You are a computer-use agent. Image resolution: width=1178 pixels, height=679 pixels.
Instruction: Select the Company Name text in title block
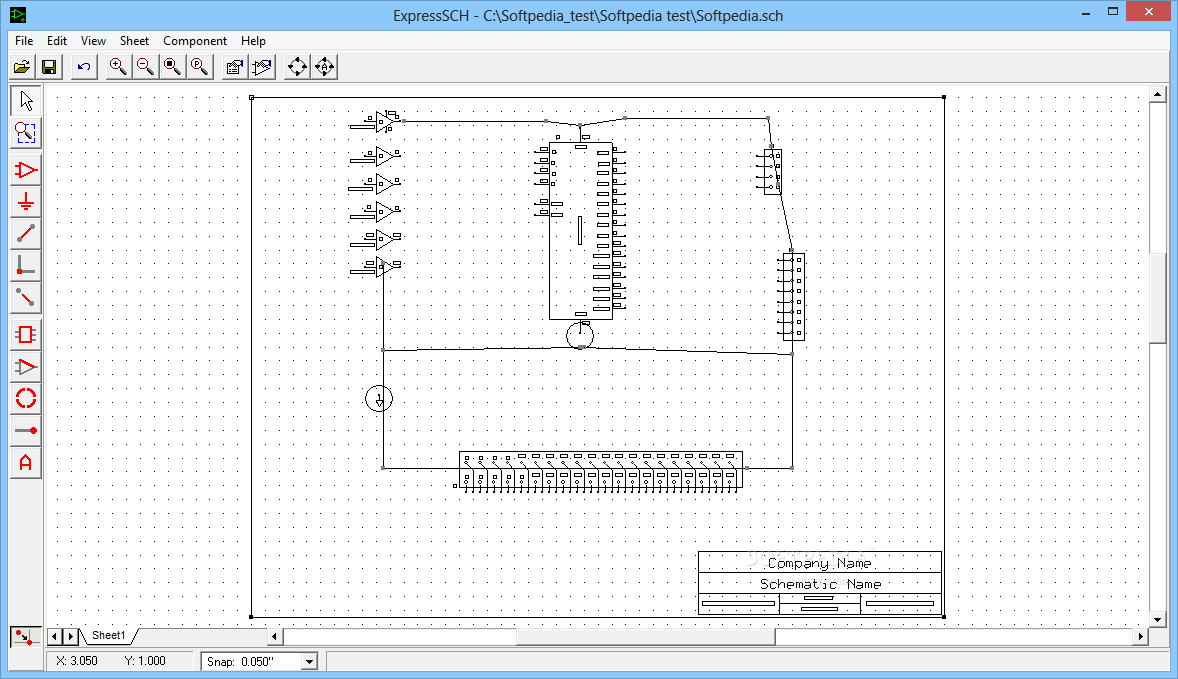820,563
